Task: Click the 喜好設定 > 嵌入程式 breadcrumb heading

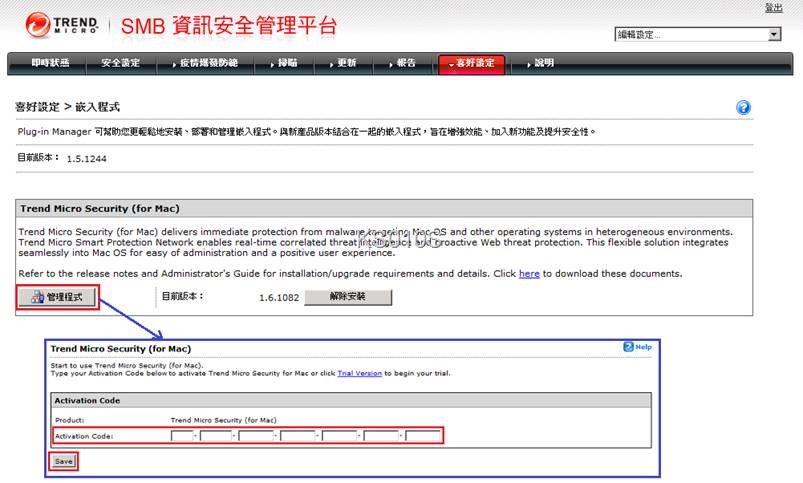Action: [x=67, y=107]
